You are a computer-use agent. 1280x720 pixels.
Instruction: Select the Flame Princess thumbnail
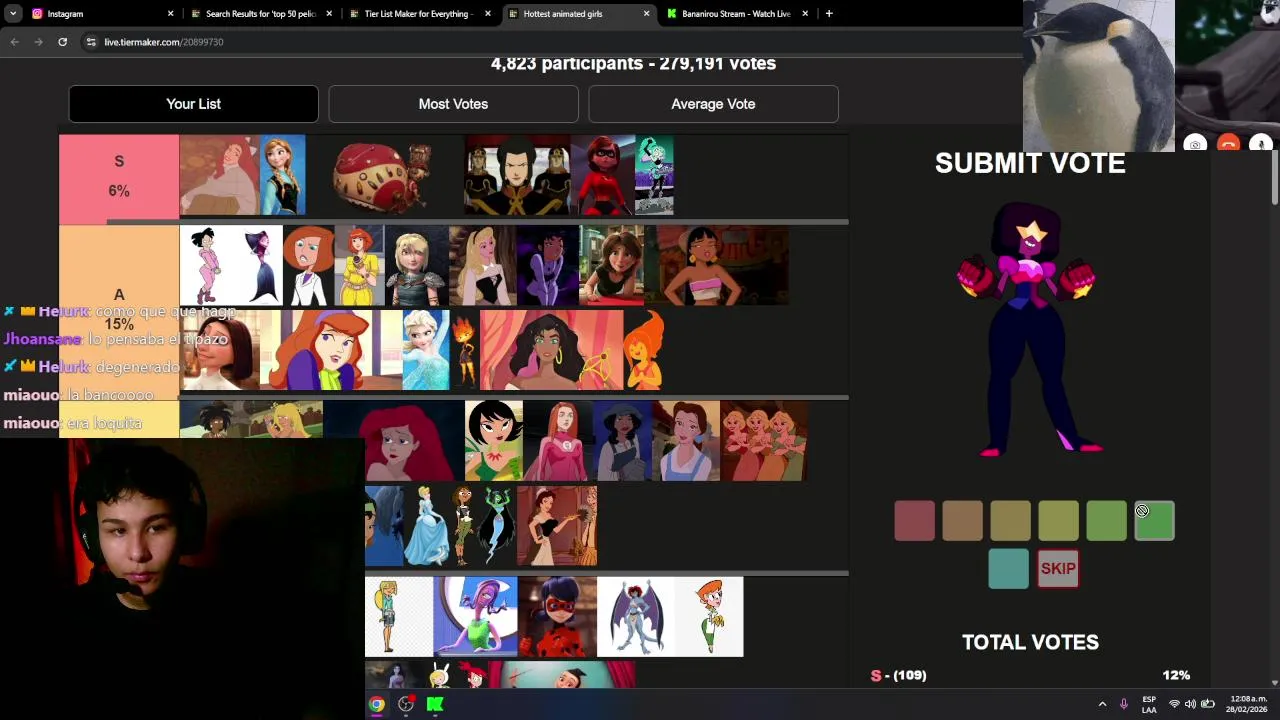coord(645,350)
